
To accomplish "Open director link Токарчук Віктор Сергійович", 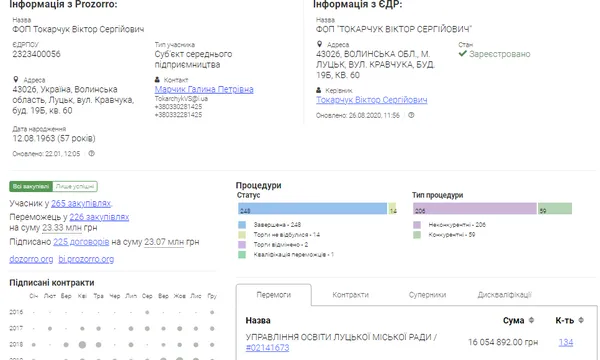I will pyautogui.click(x=372, y=100).
